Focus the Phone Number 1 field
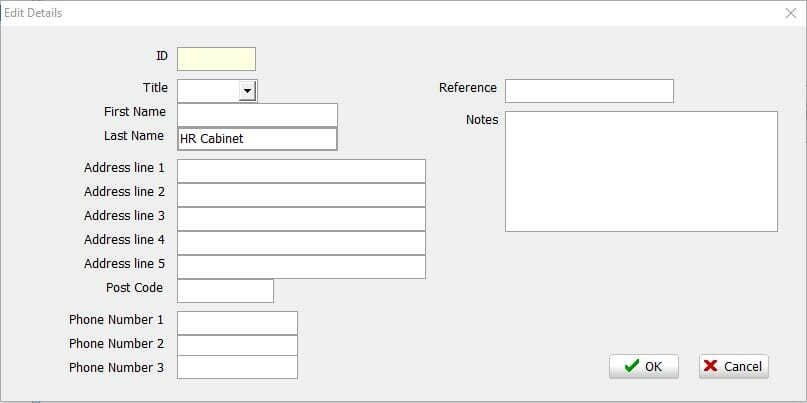807x403 pixels. [x=237, y=323]
